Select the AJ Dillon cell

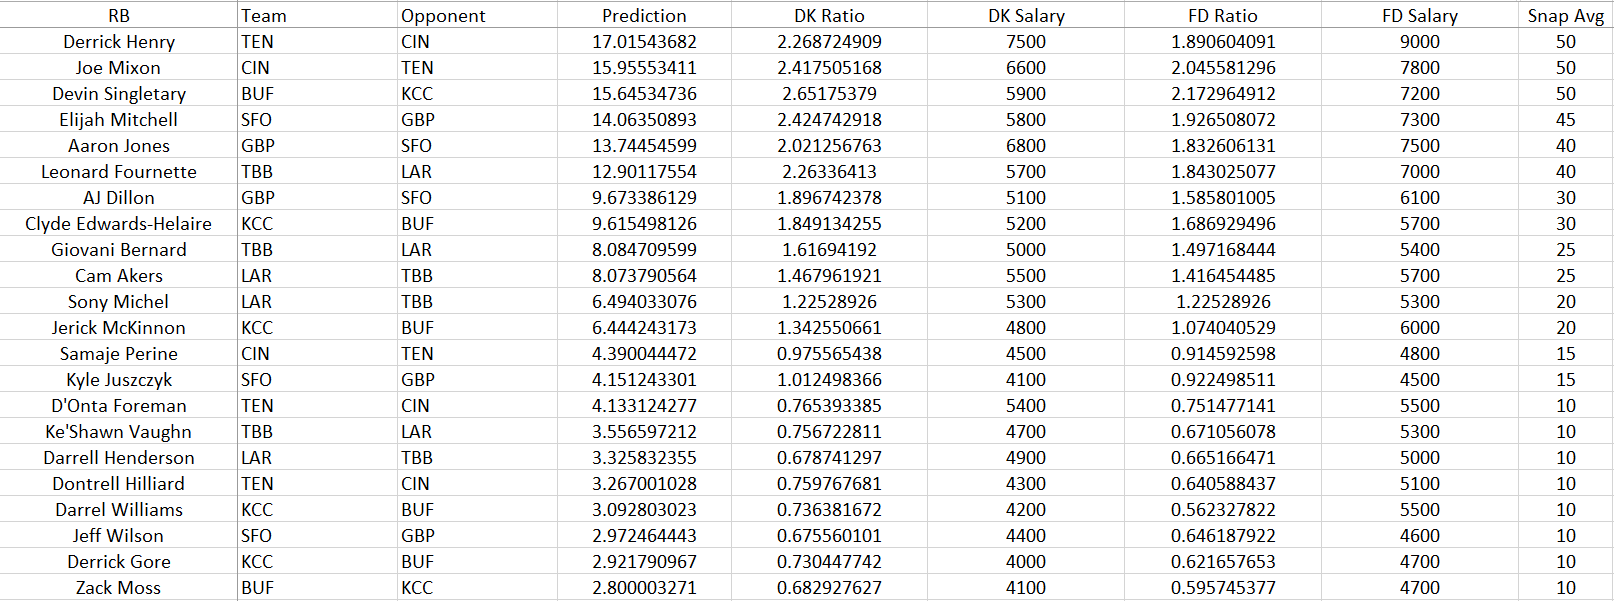(x=118, y=197)
